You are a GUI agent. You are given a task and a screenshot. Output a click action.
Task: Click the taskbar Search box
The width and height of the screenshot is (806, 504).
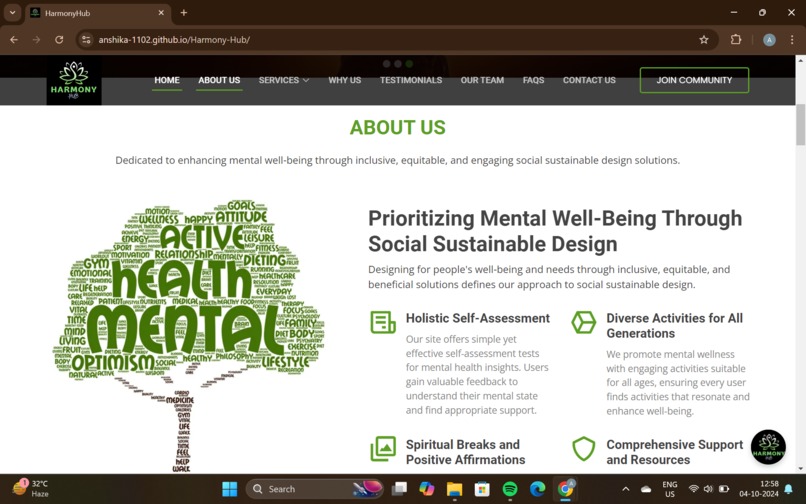315,489
